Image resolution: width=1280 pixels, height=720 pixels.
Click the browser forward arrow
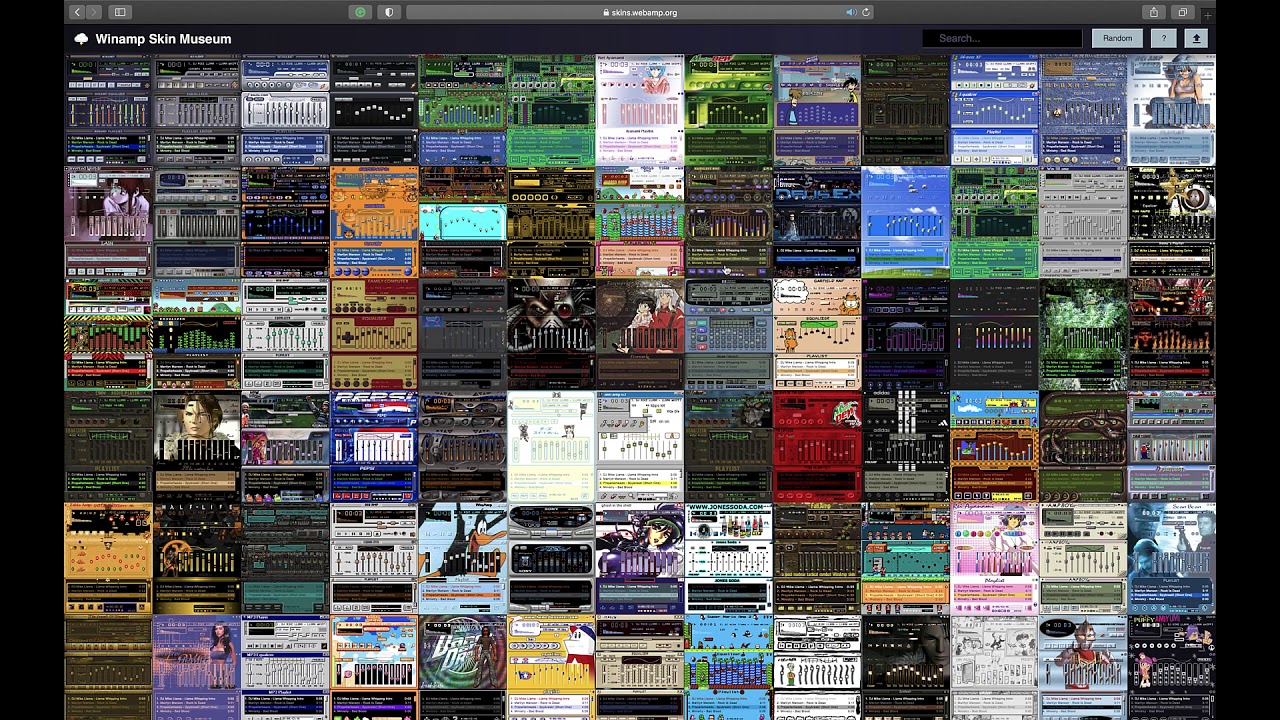point(94,12)
